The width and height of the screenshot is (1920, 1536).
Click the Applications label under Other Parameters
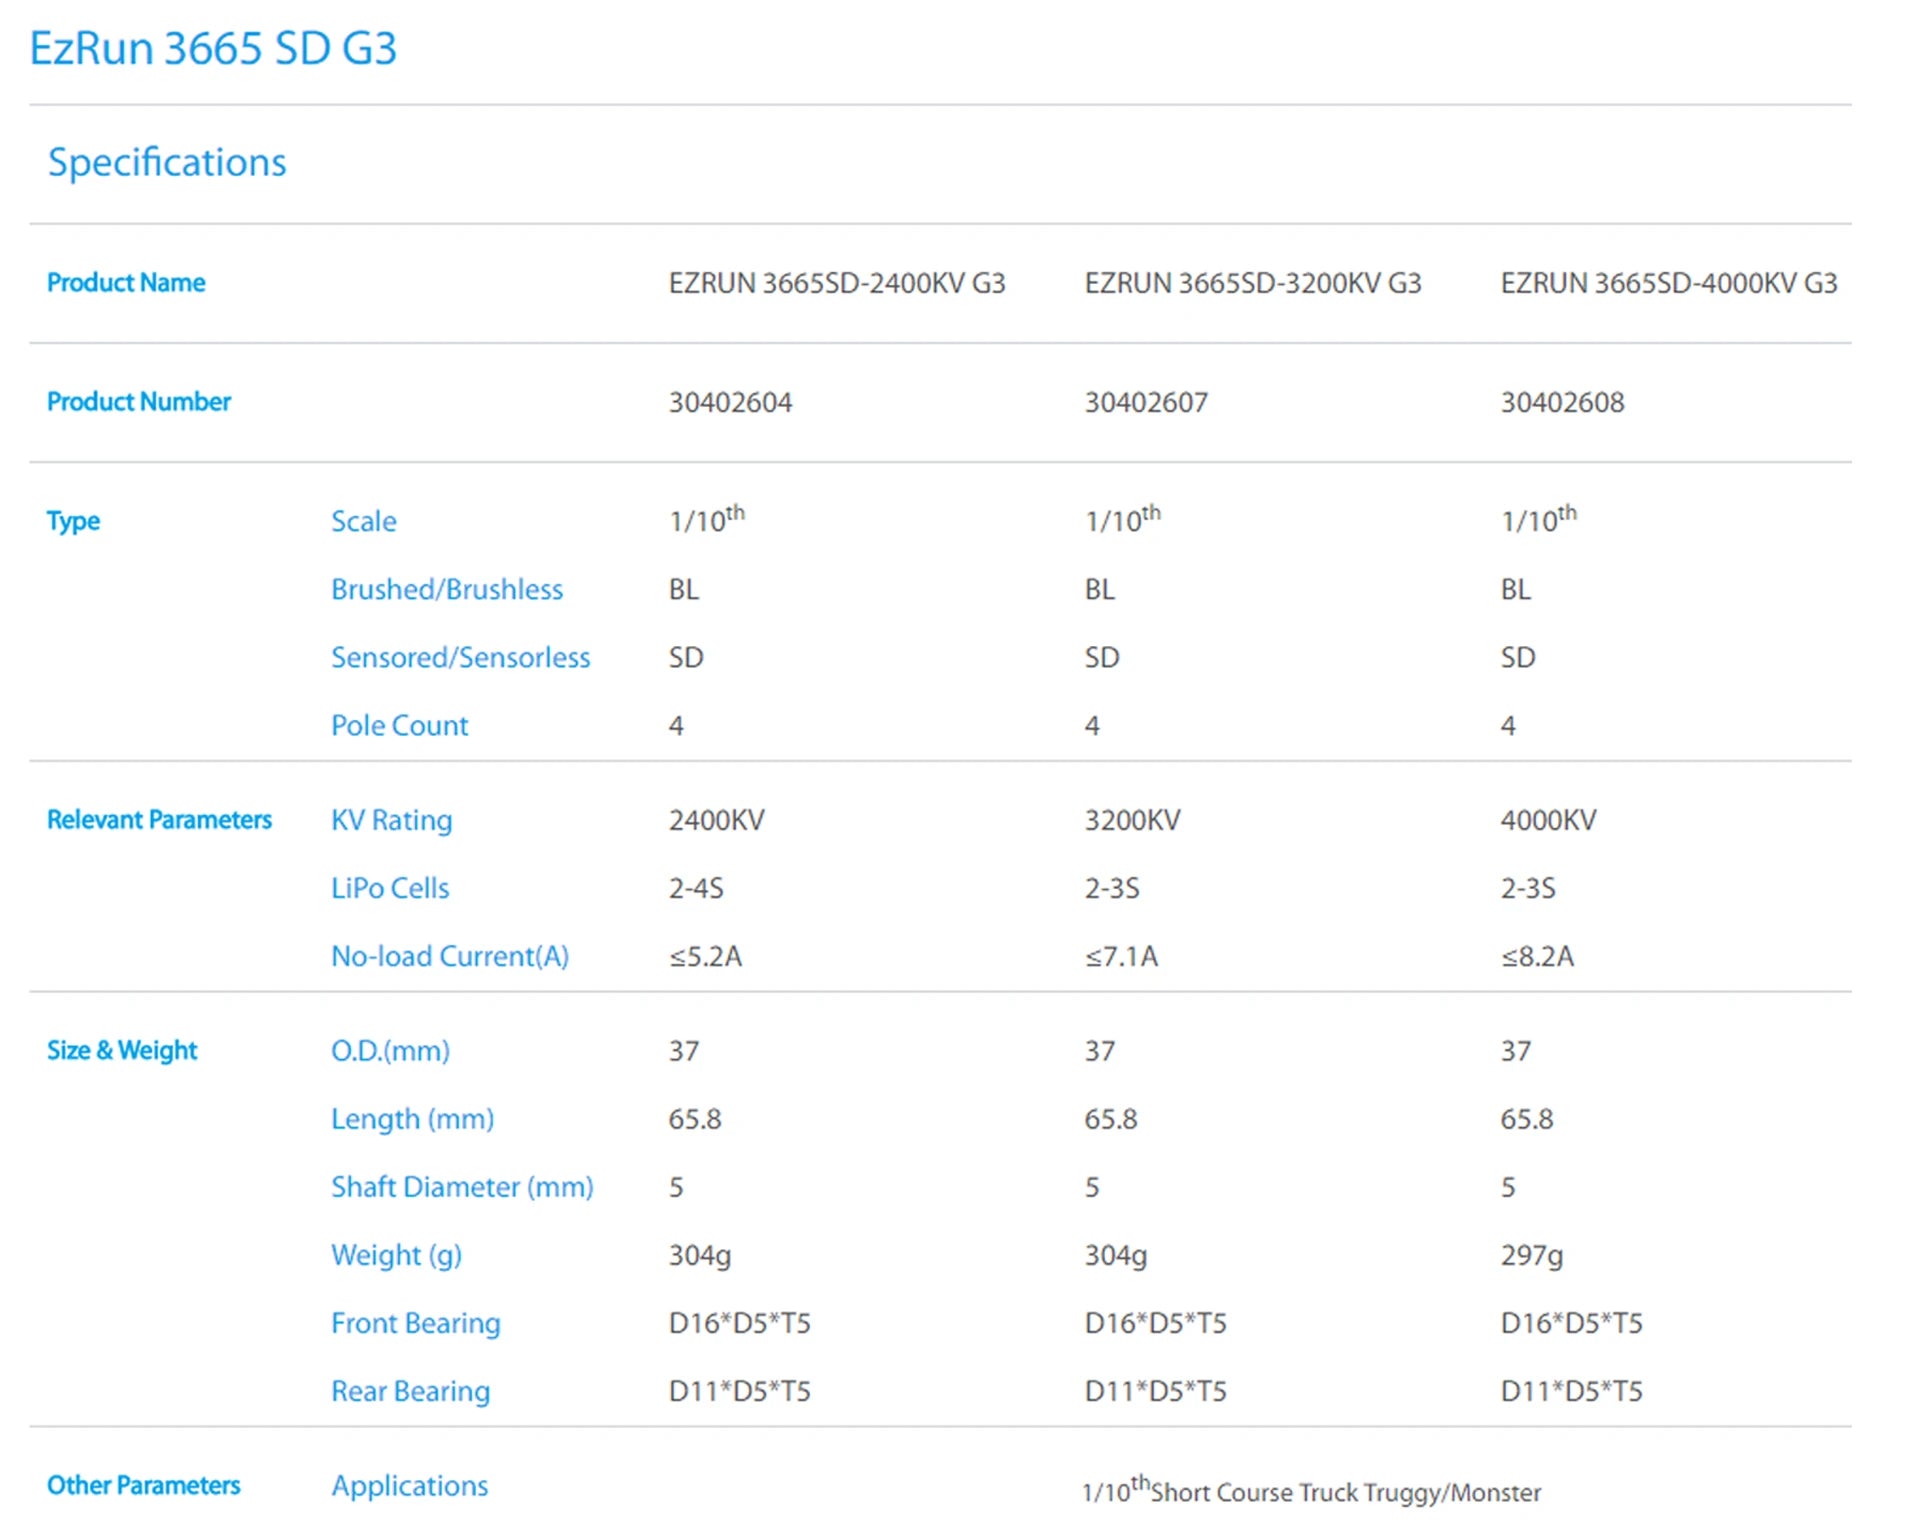point(409,1485)
